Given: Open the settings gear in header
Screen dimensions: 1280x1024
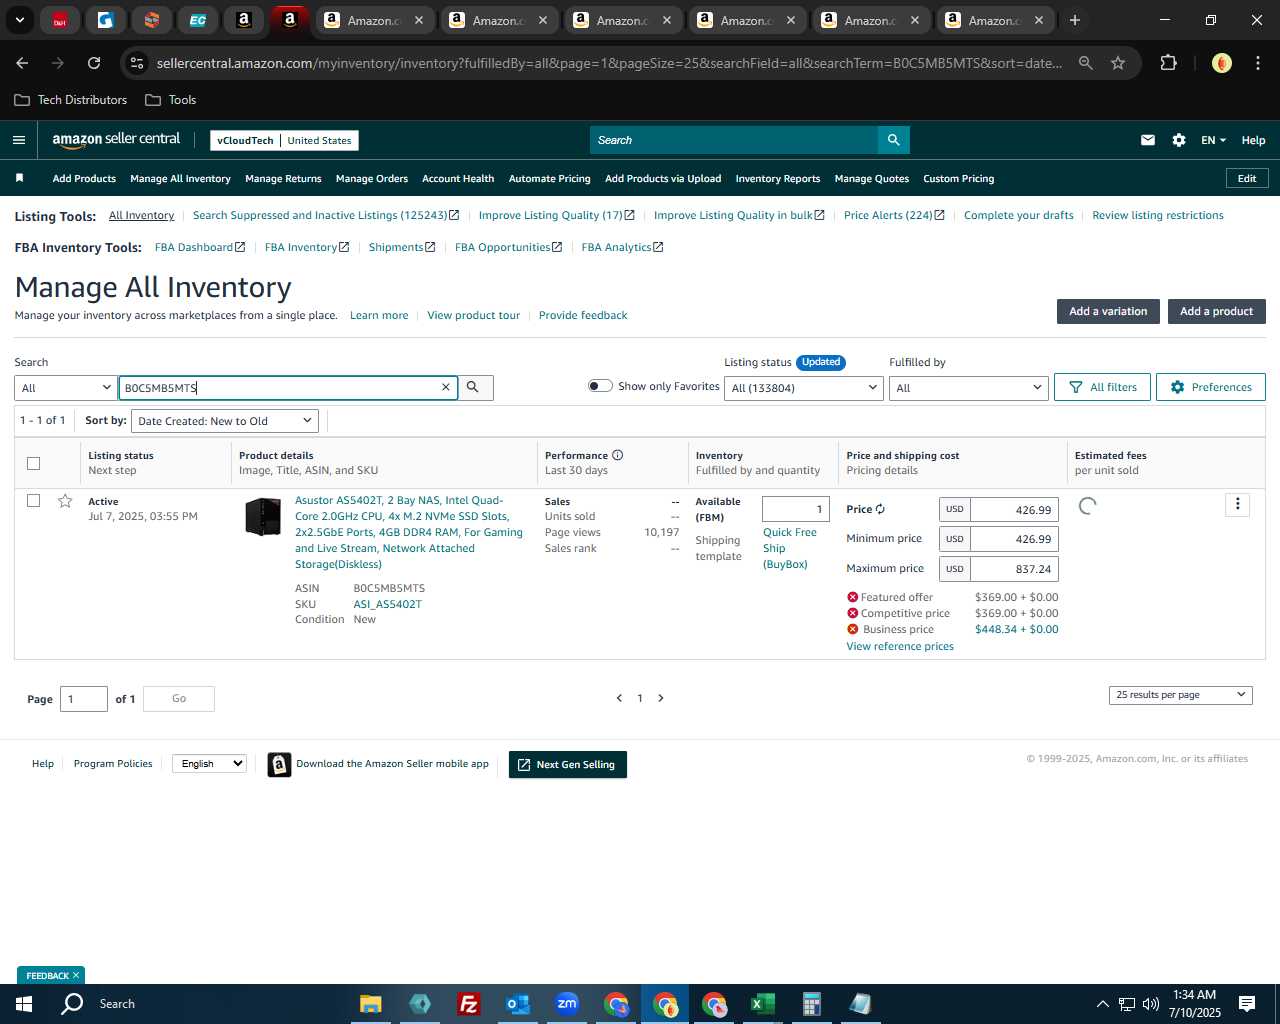Looking at the screenshot, I should [x=1179, y=140].
